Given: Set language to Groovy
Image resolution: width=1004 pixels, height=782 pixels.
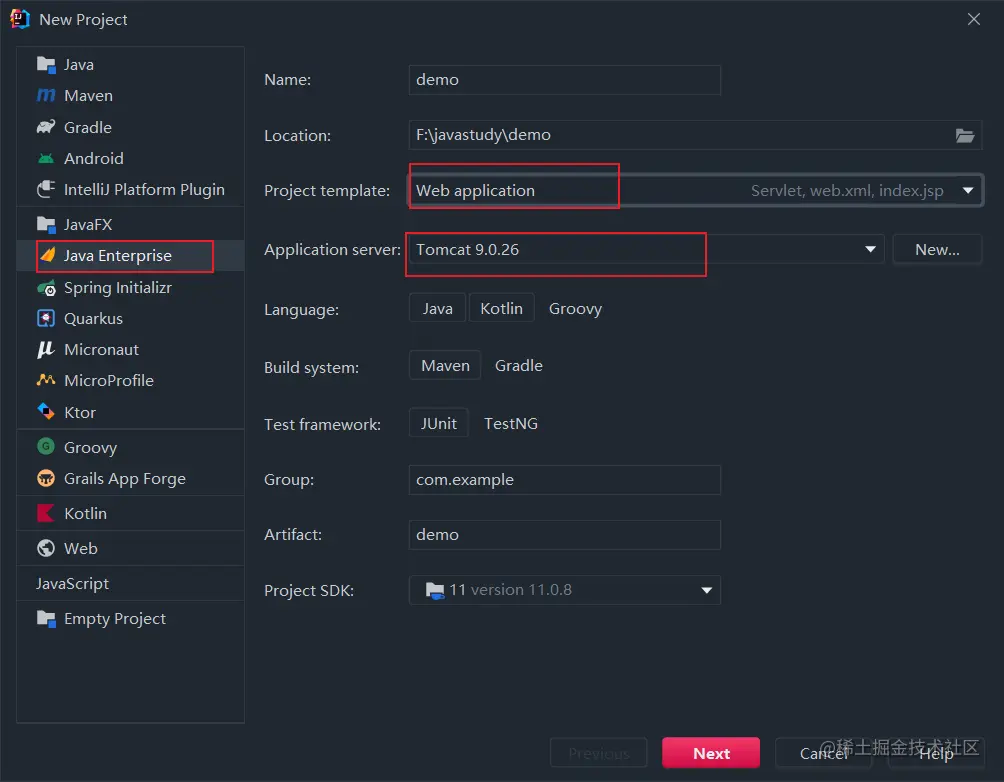Looking at the screenshot, I should click(575, 309).
